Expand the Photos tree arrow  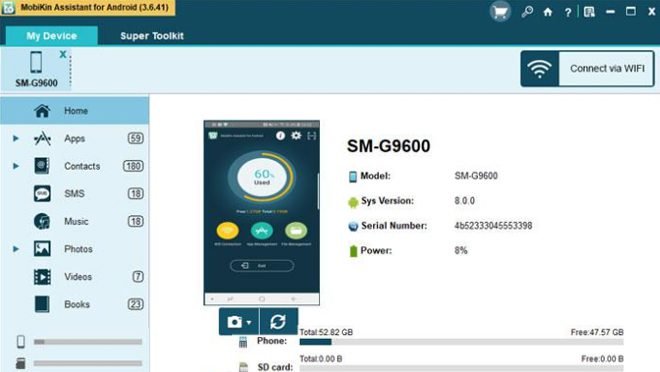(16, 249)
